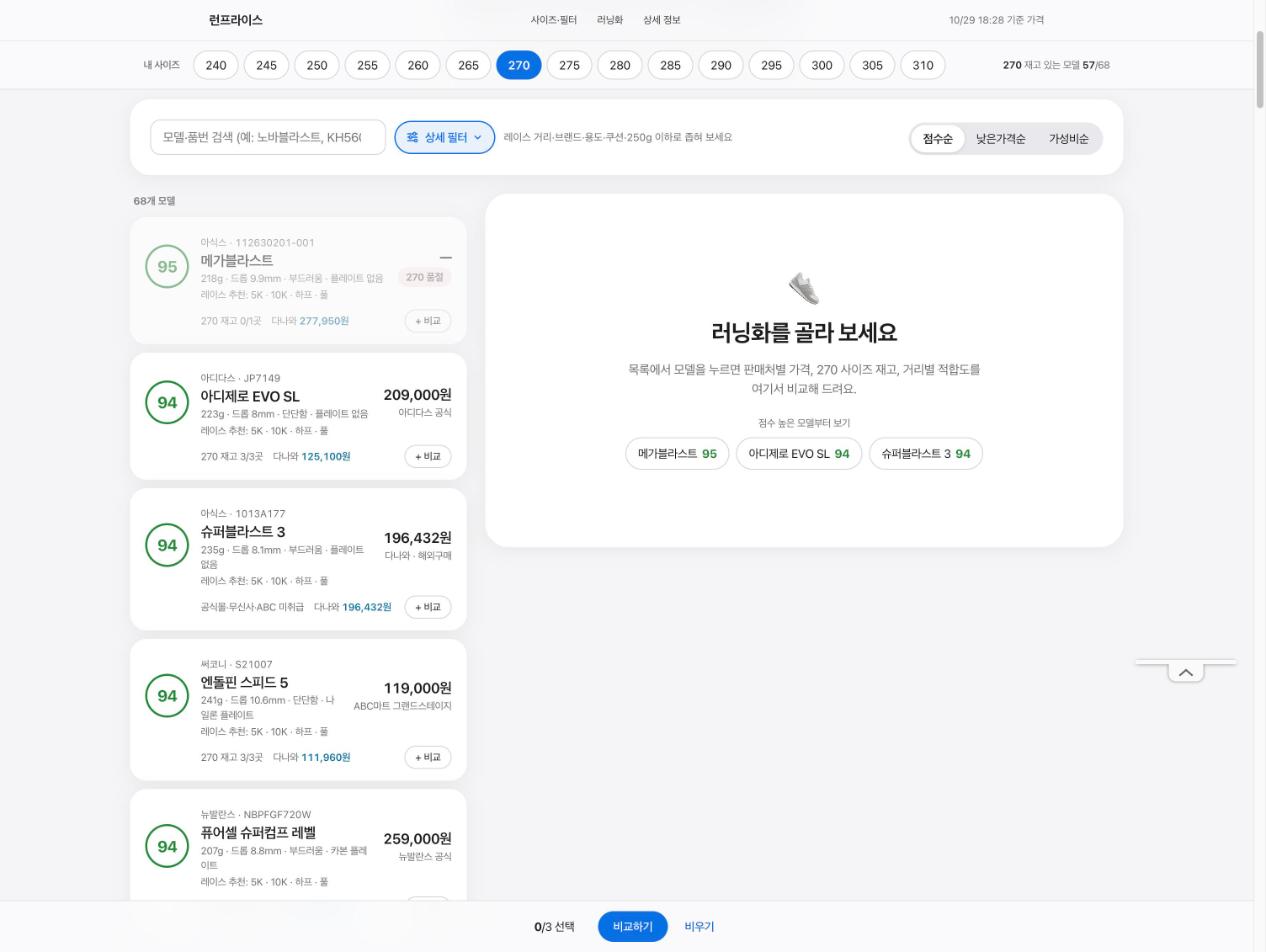Click the 다나와 111,960원 price link

312,758
